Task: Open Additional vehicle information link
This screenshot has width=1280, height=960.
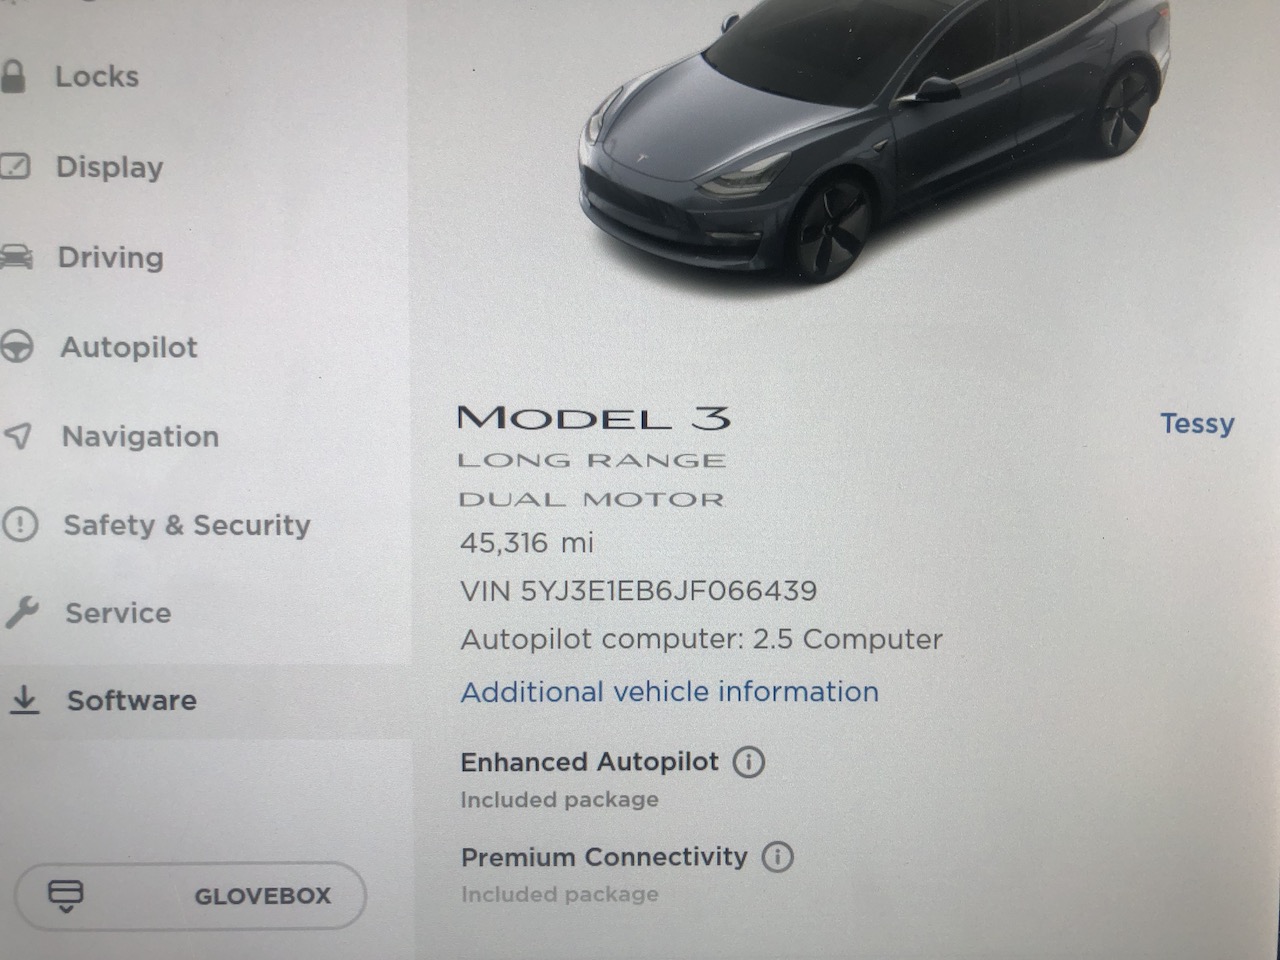Action: click(669, 692)
